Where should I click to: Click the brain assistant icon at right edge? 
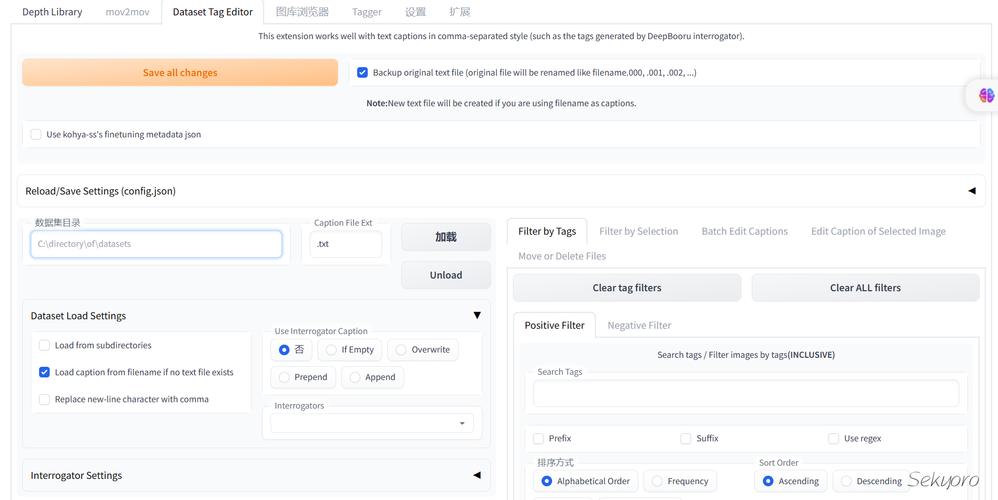(986, 96)
